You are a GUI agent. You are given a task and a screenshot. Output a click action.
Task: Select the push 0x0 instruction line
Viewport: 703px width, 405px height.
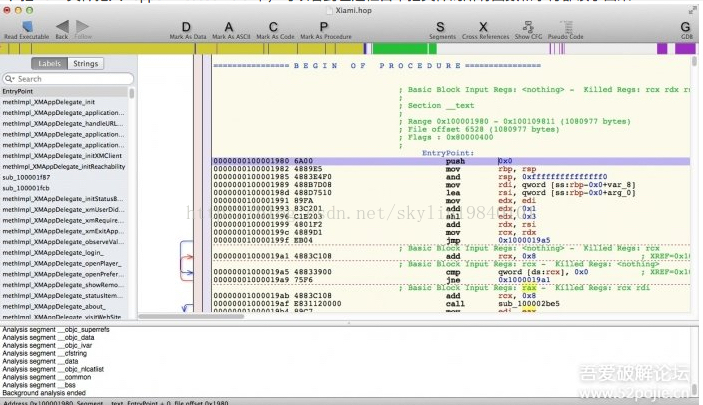coord(451,161)
